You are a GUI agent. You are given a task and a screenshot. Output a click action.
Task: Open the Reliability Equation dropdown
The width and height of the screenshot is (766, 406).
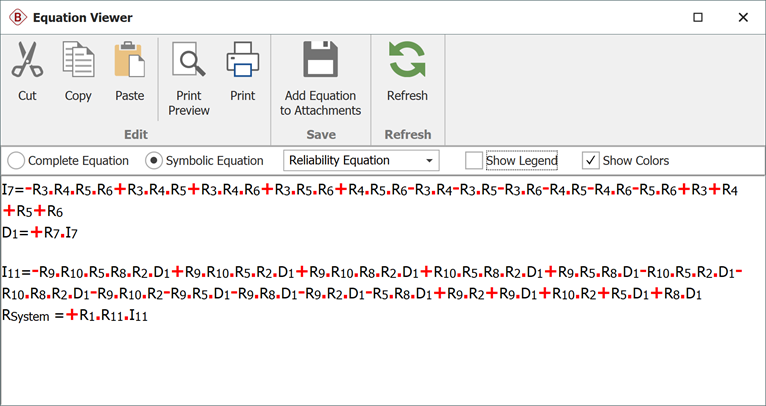(362, 160)
